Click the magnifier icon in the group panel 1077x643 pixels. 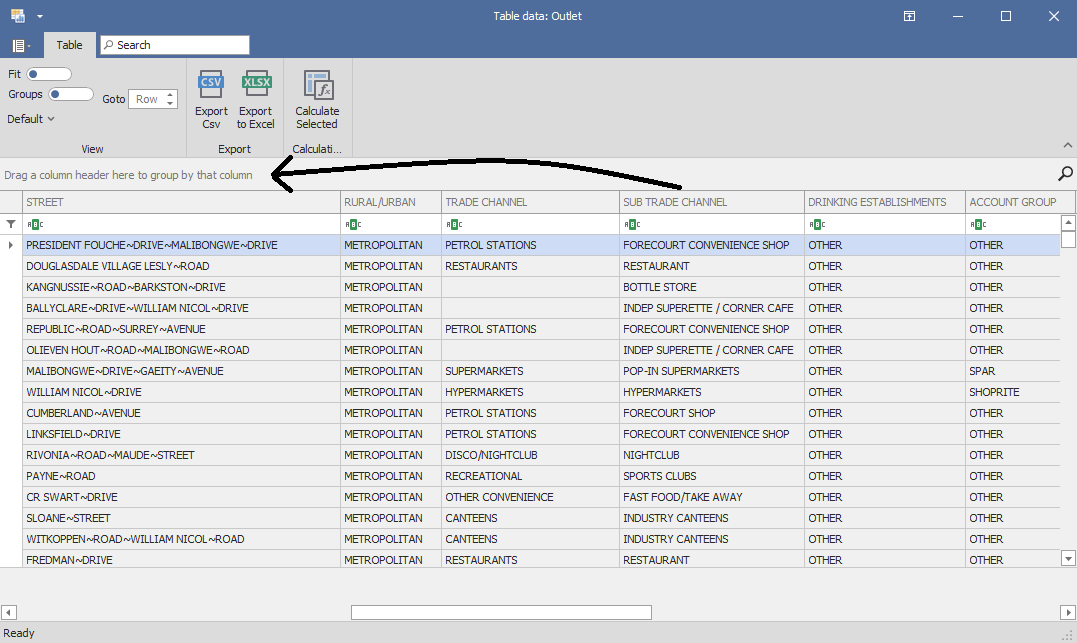[1065, 174]
